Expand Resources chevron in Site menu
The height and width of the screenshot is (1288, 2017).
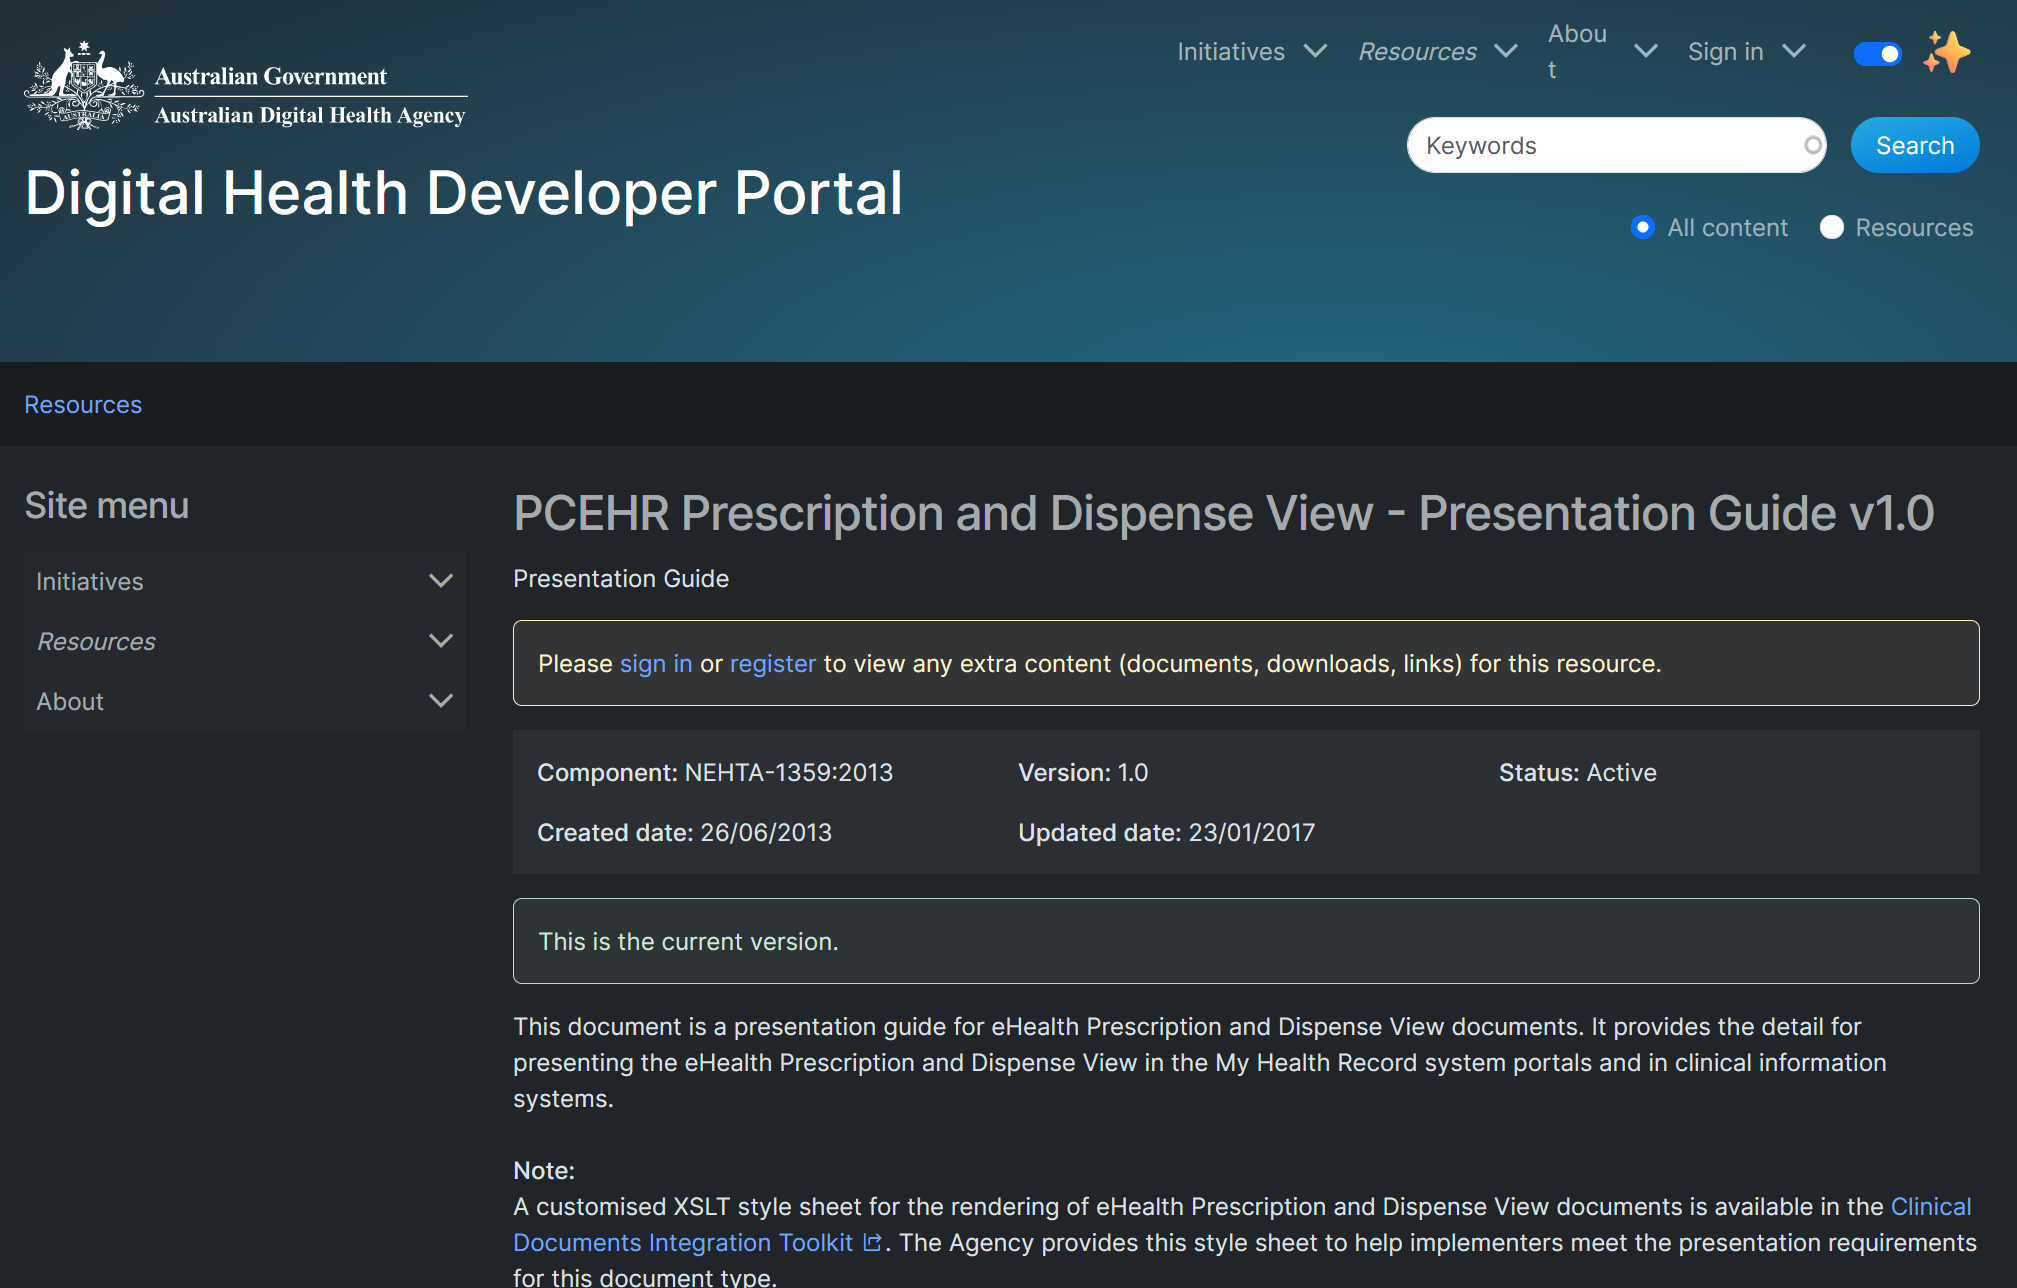coord(440,641)
